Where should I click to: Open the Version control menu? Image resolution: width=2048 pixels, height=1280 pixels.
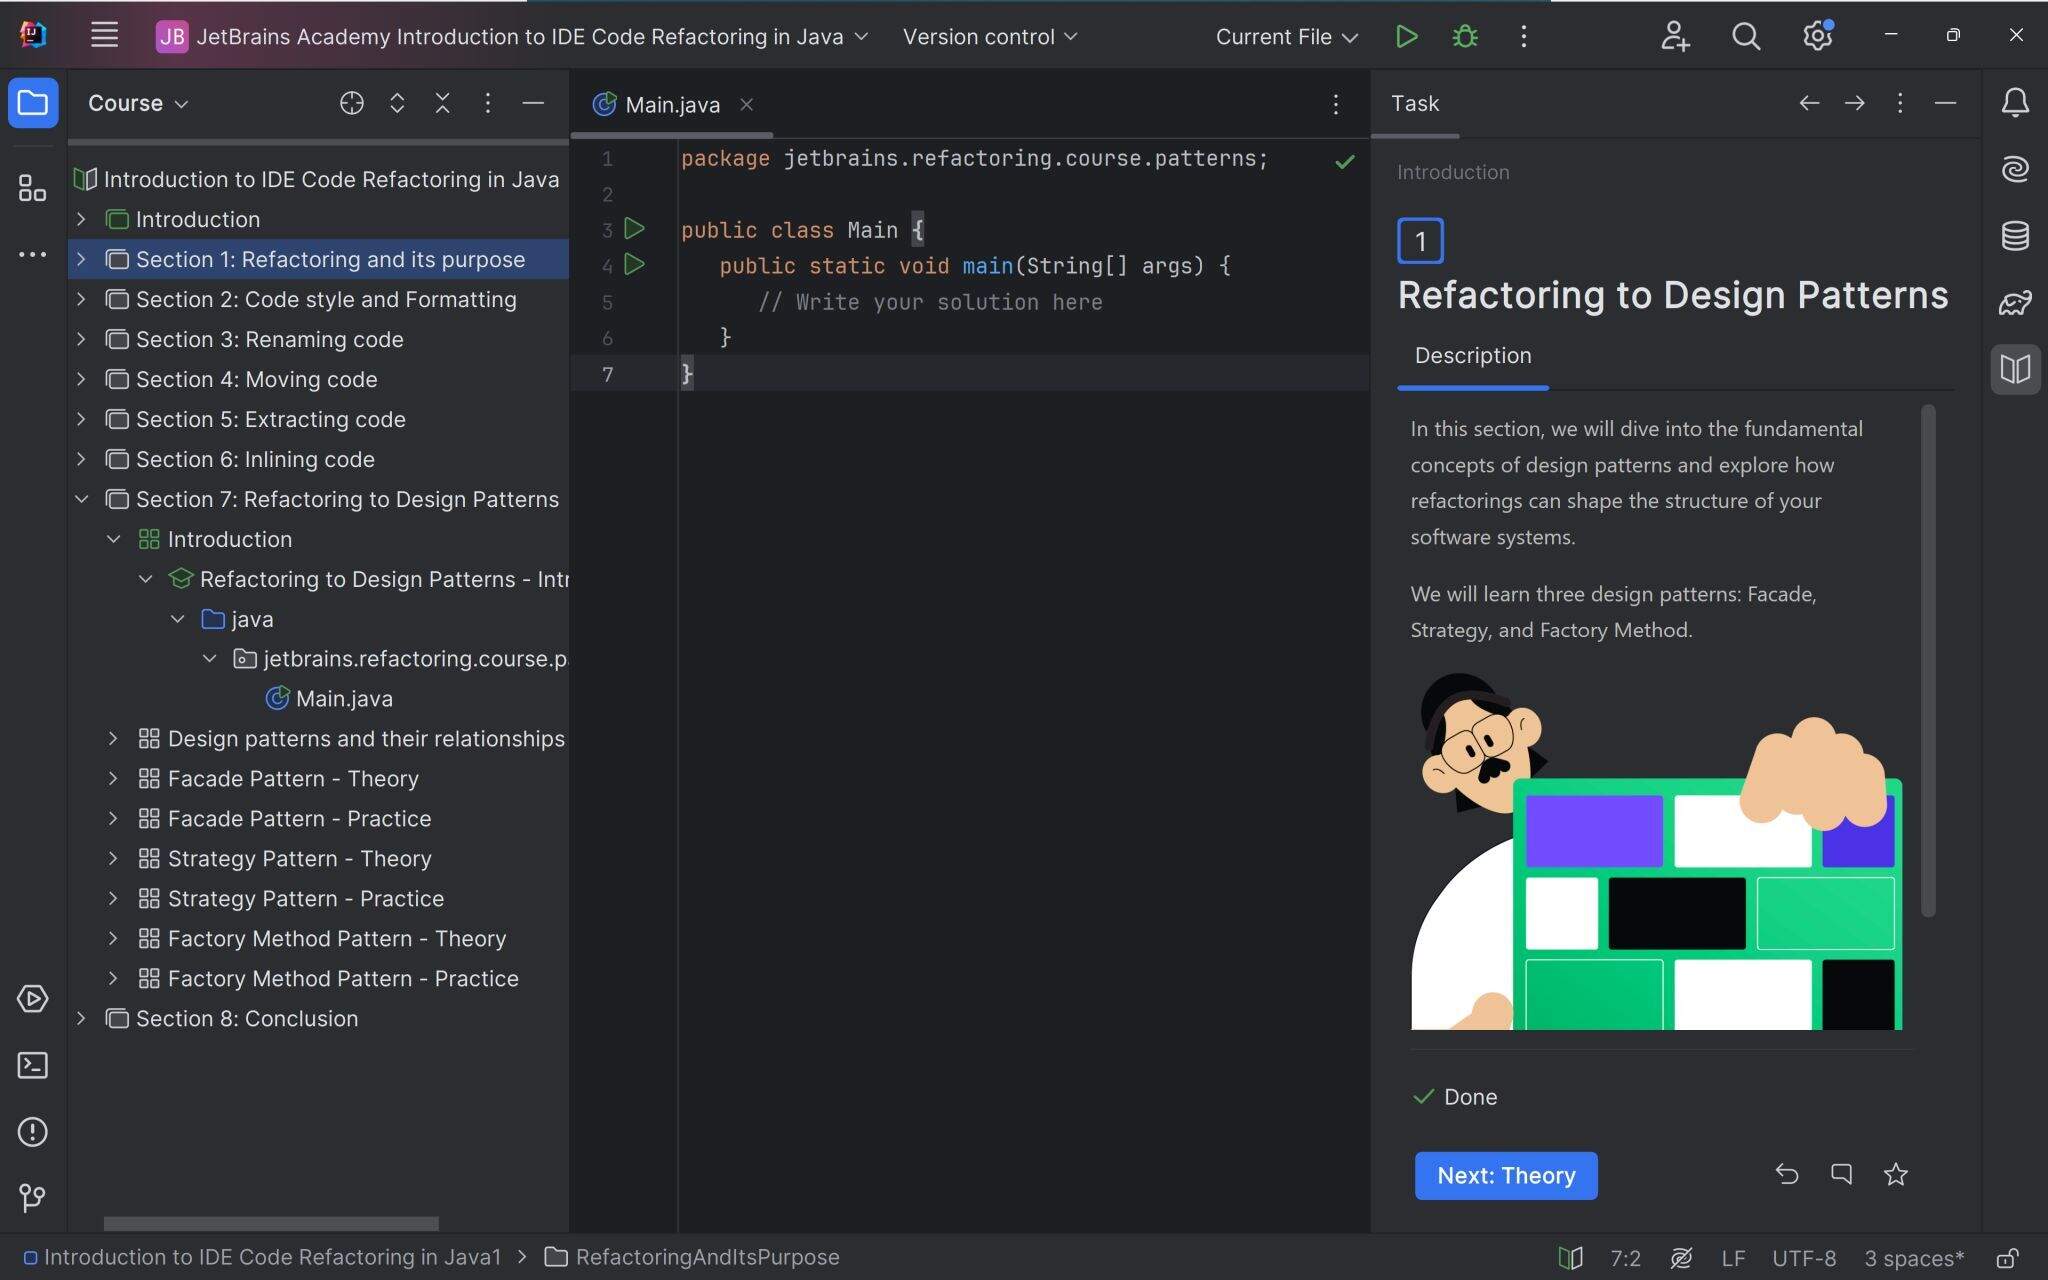pos(990,37)
